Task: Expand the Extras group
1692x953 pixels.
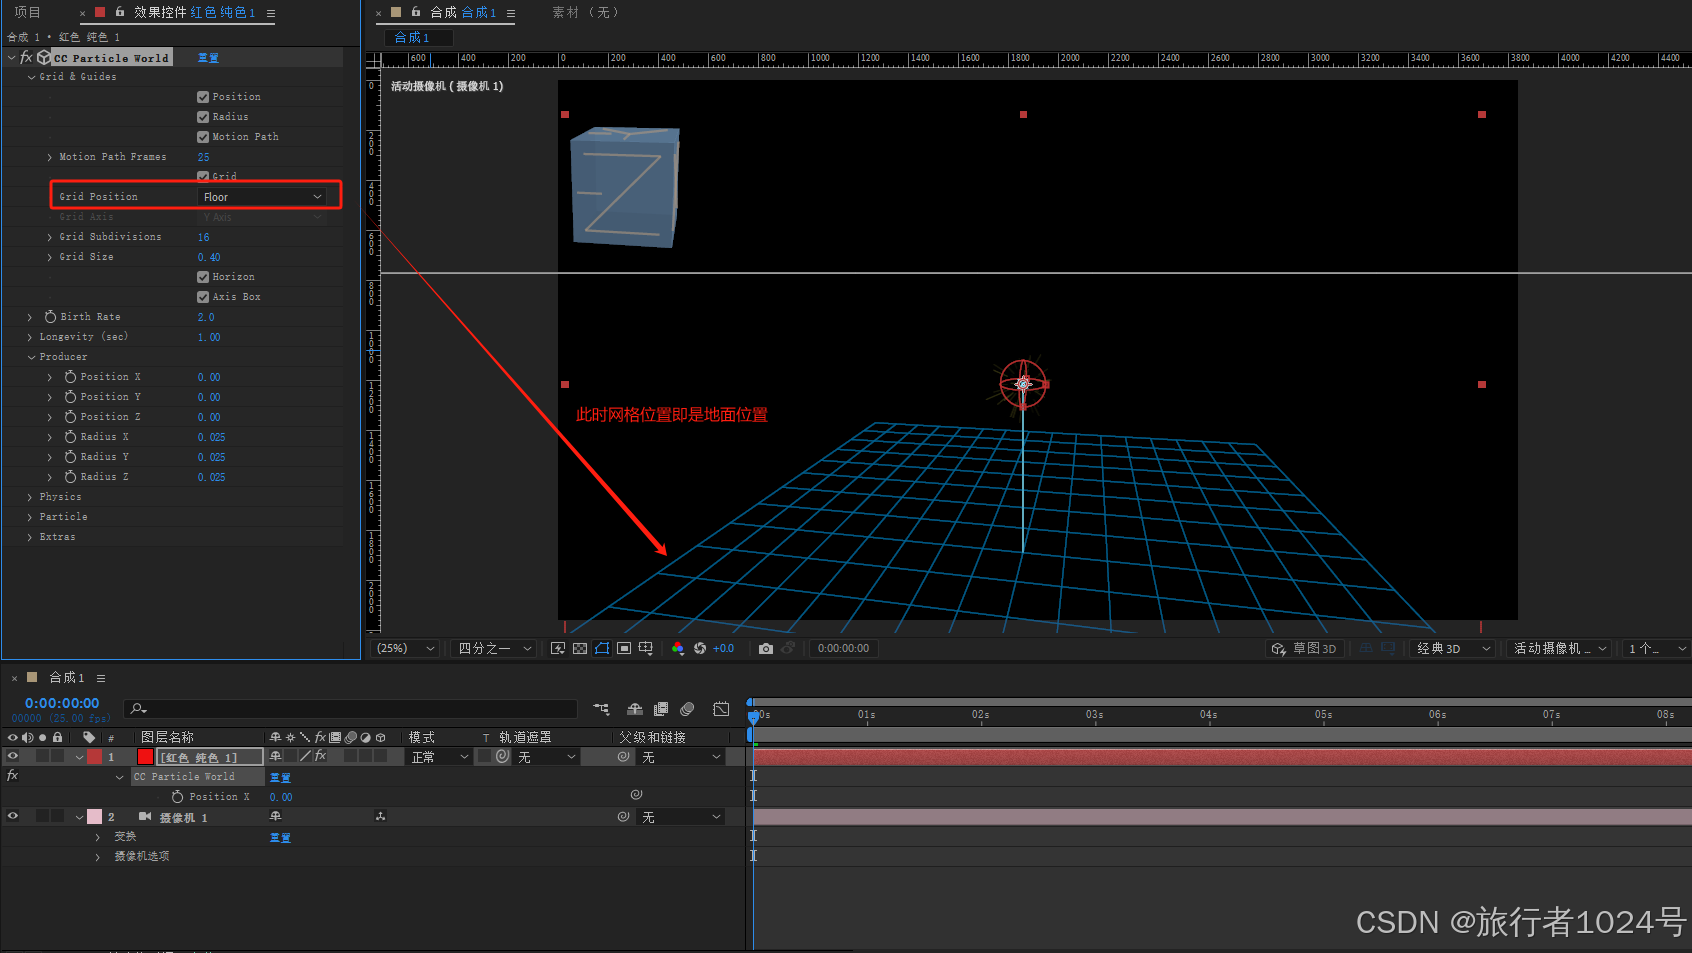Action: [x=30, y=537]
